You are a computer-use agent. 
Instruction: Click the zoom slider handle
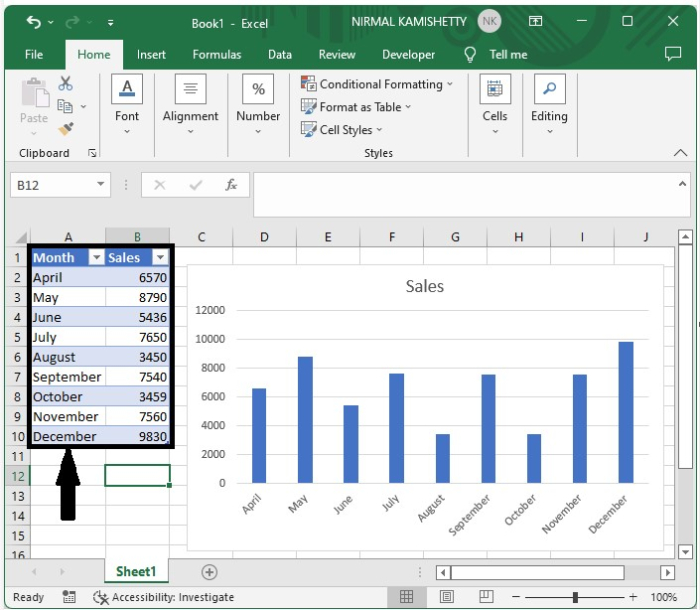pyautogui.click(x=575, y=597)
